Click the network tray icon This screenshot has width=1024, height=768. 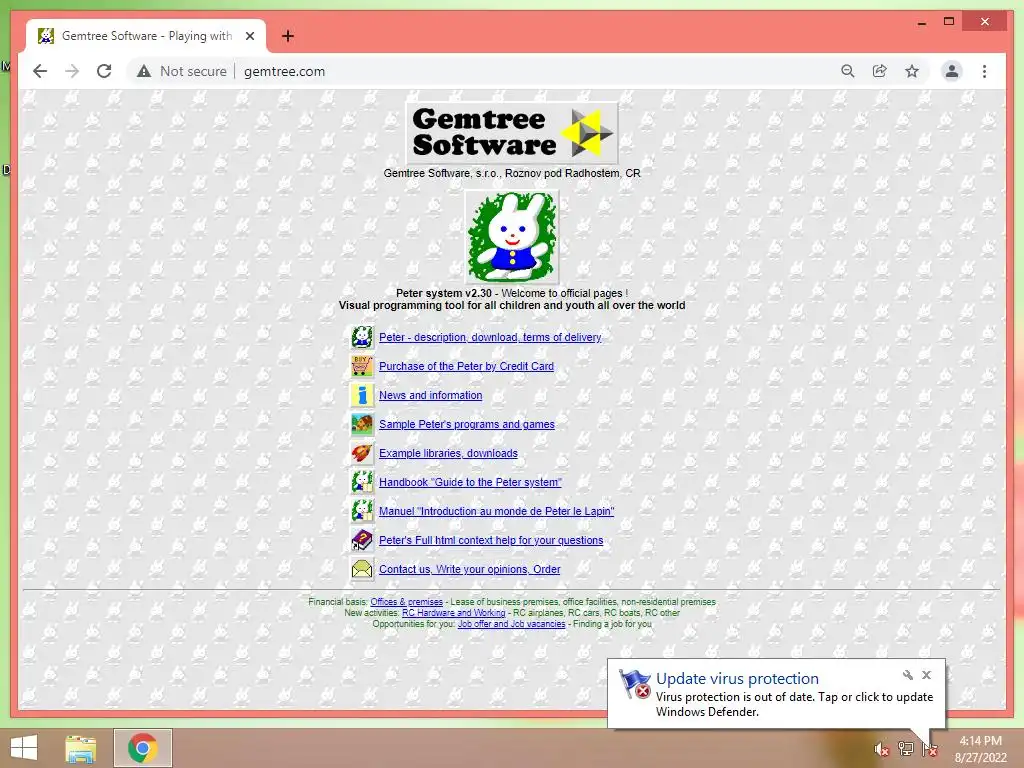[906, 749]
